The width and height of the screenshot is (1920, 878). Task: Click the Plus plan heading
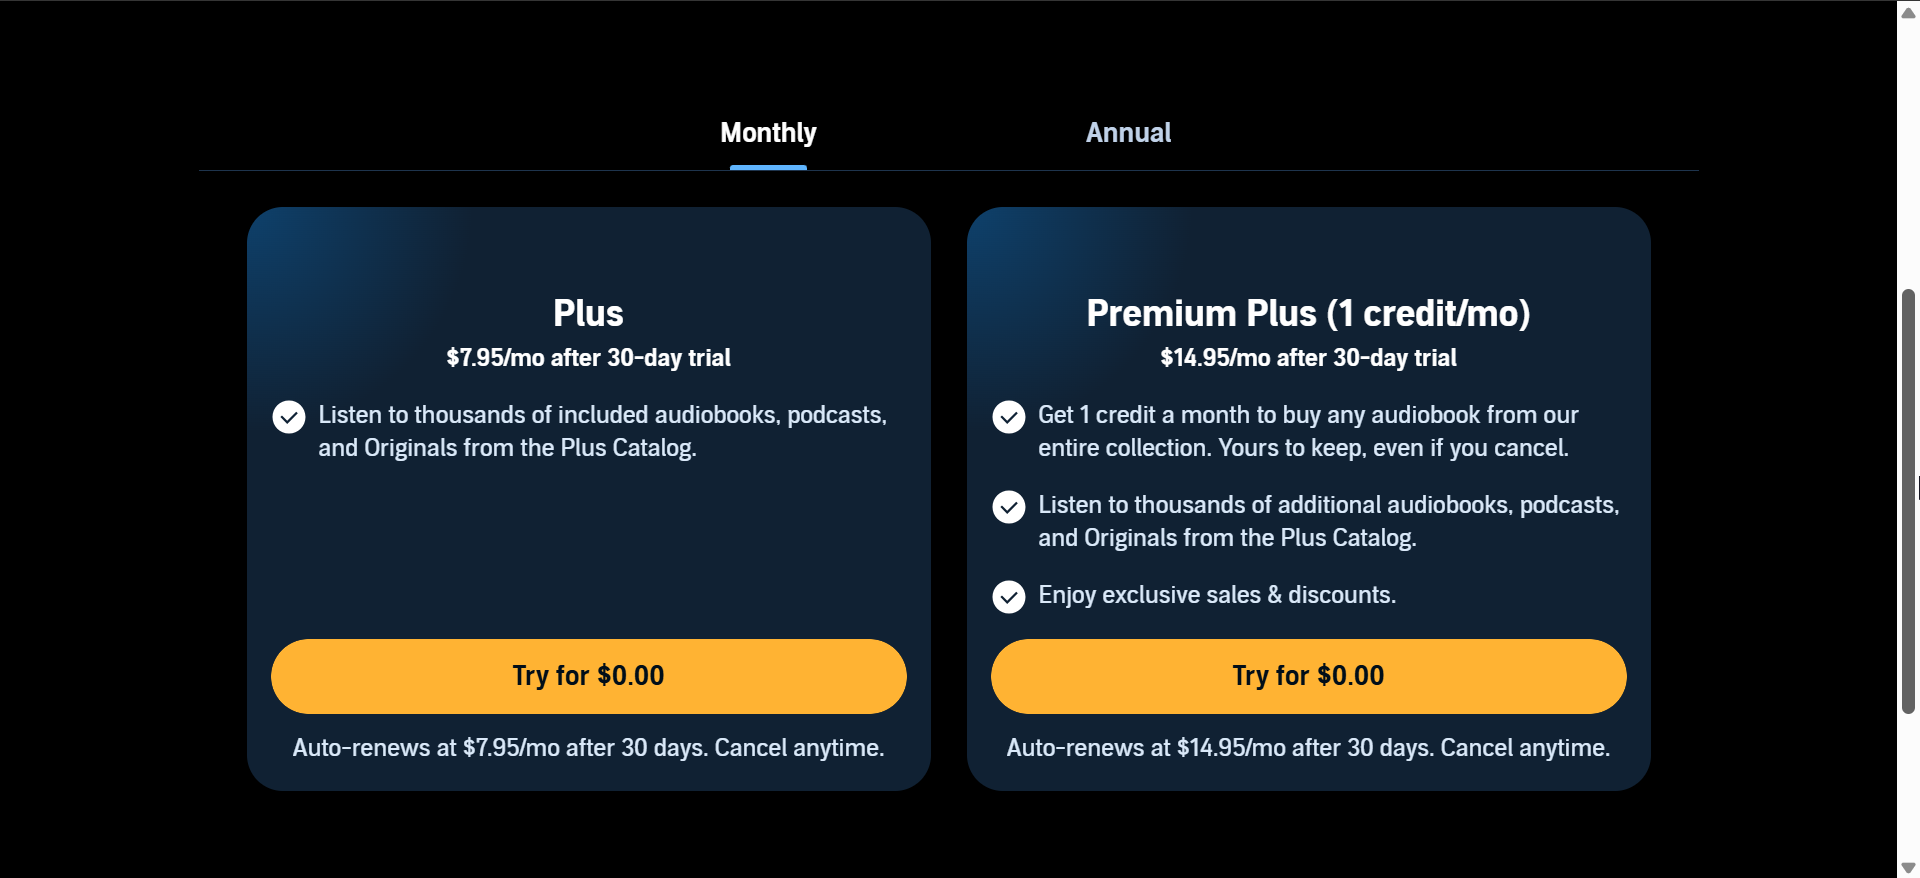[588, 313]
